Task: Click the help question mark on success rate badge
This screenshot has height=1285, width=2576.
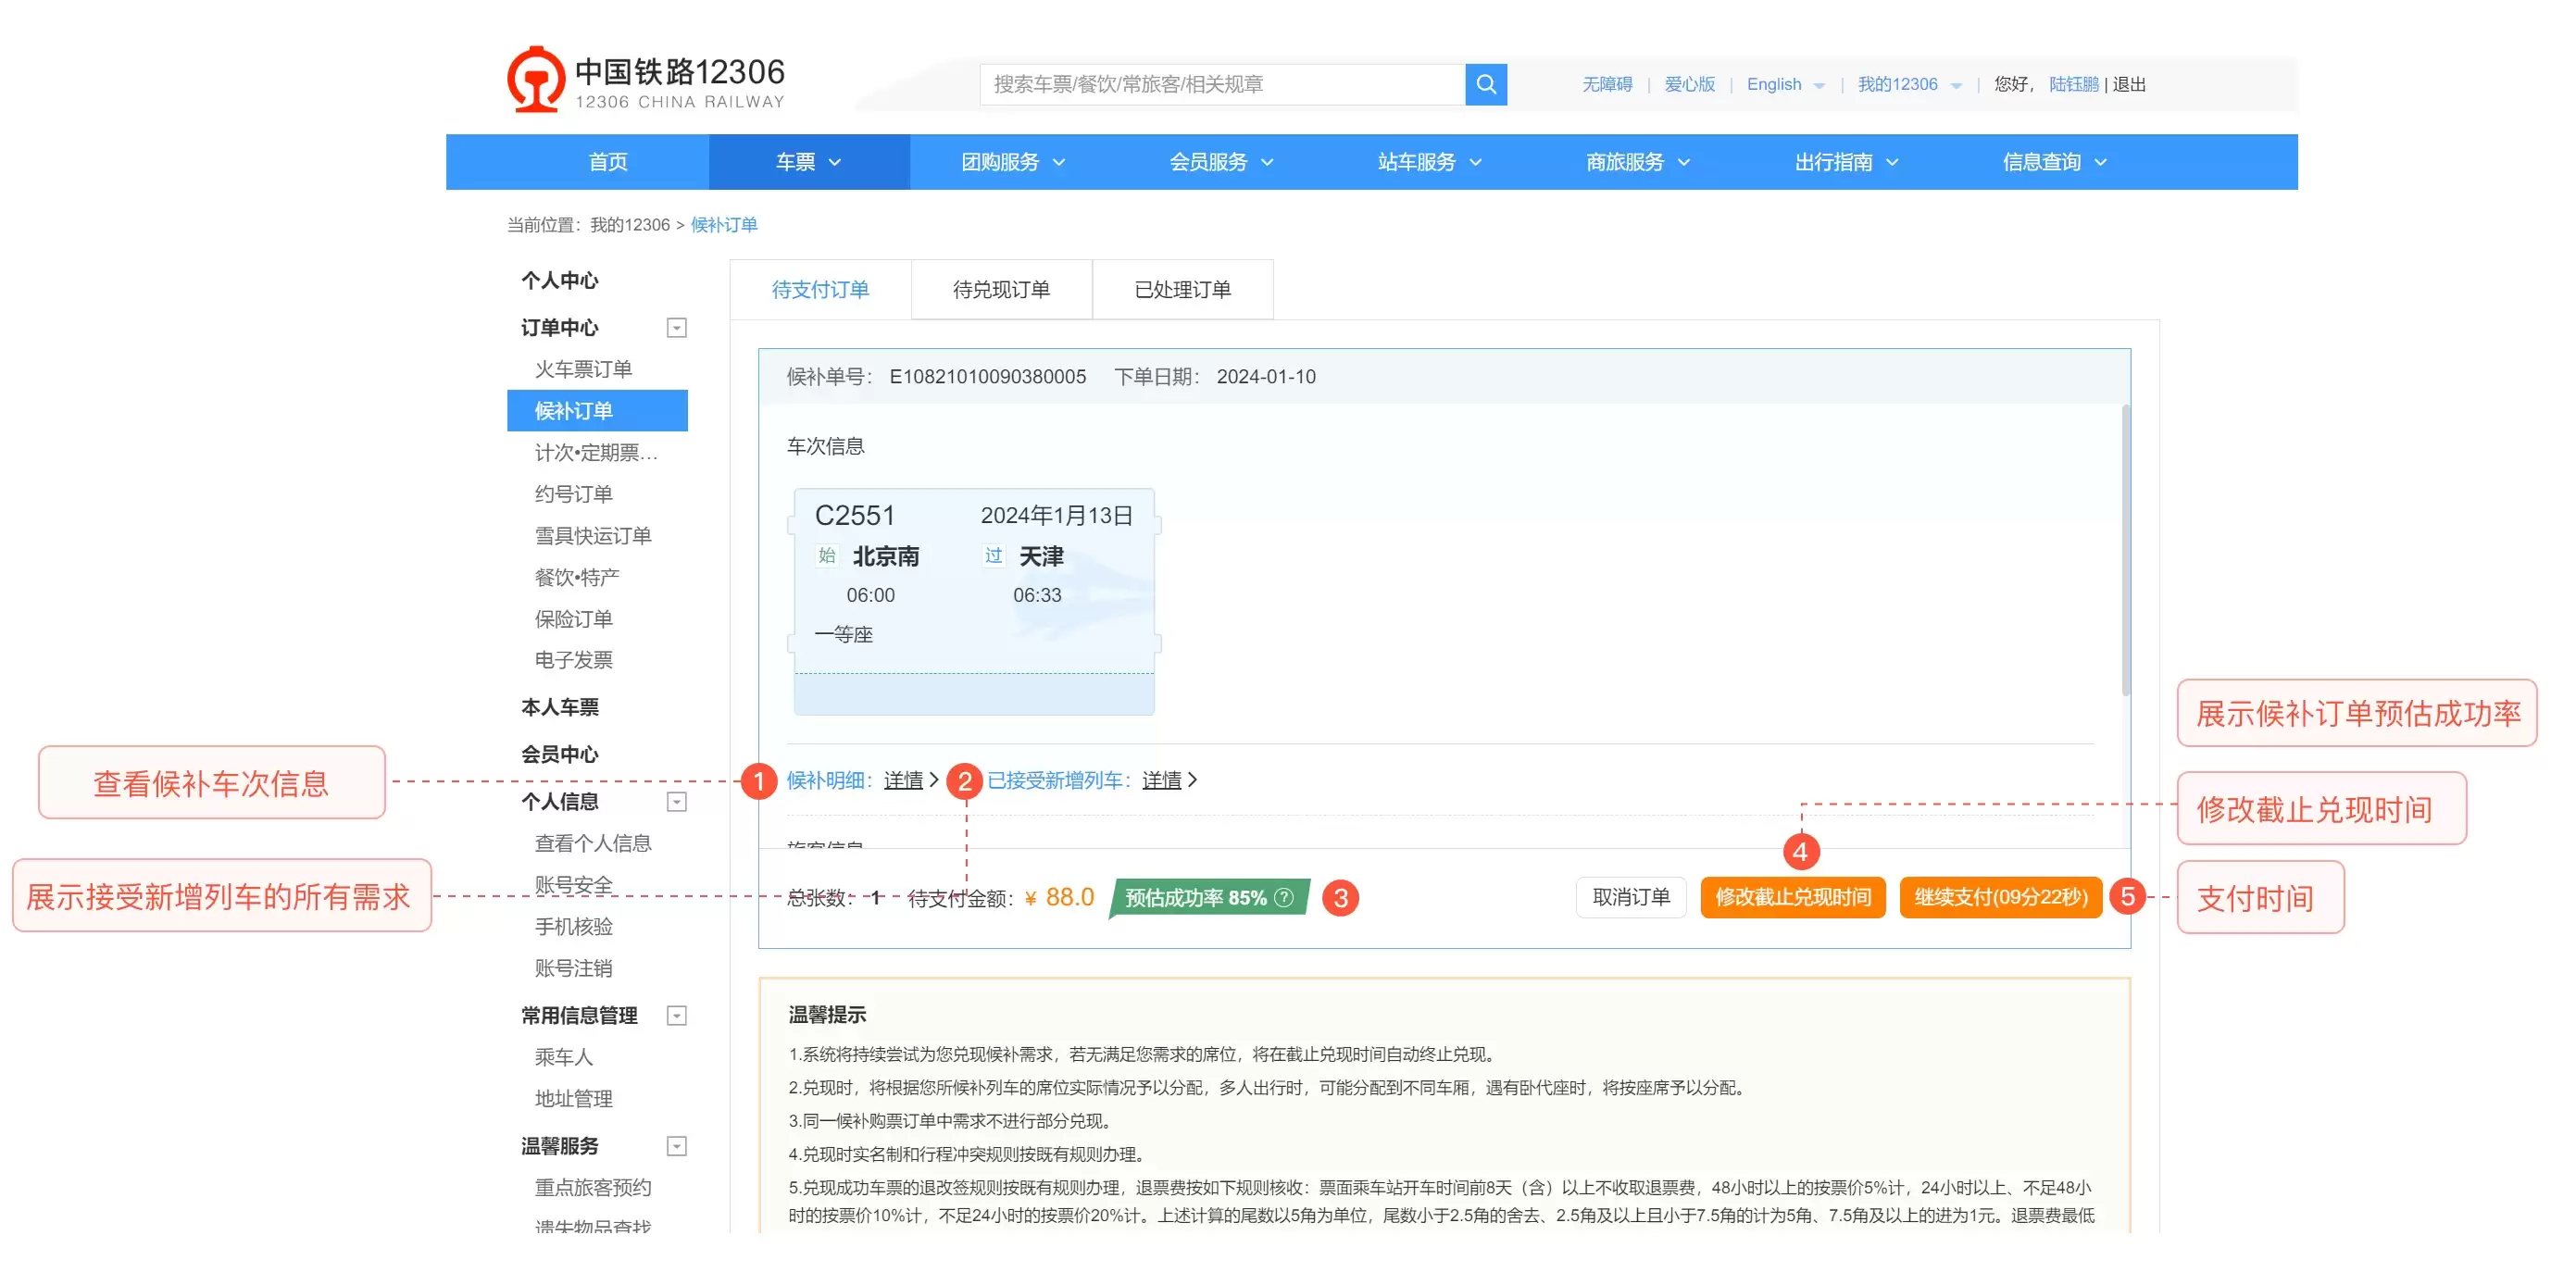Action: 1284,897
